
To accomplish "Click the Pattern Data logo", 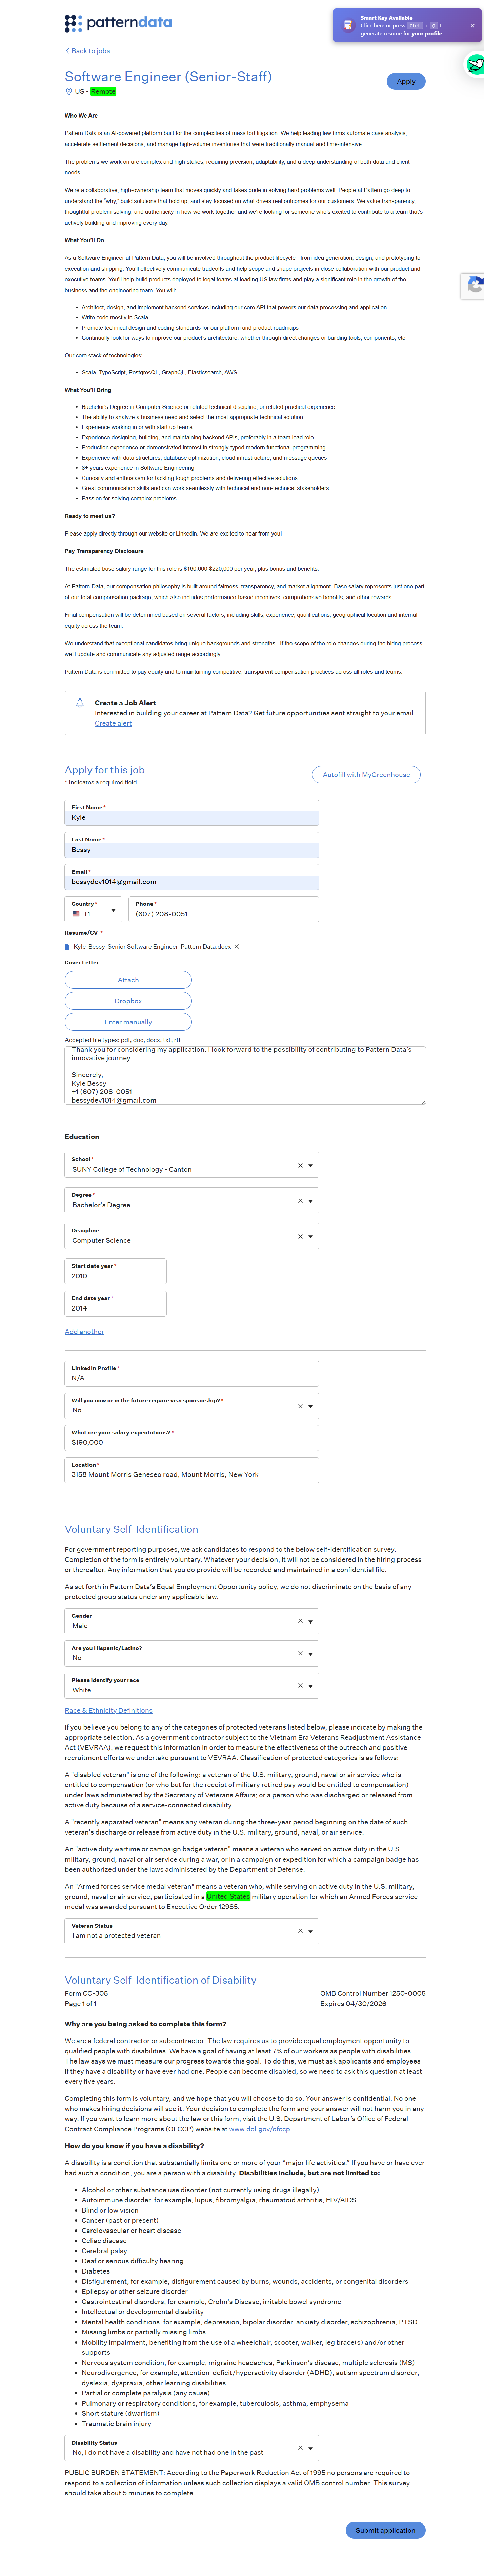I will pyautogui.click(x=118, y=23).
